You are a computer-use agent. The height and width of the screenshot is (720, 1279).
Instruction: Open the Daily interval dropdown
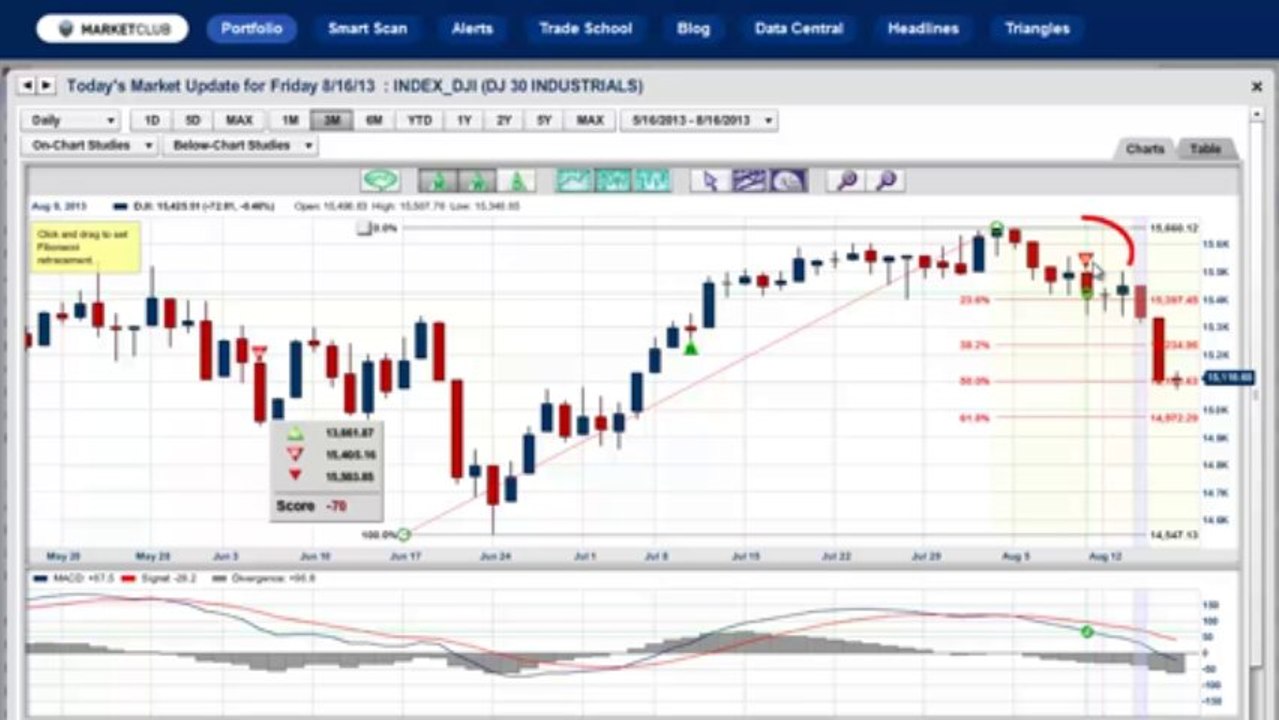tap(70, 120)
